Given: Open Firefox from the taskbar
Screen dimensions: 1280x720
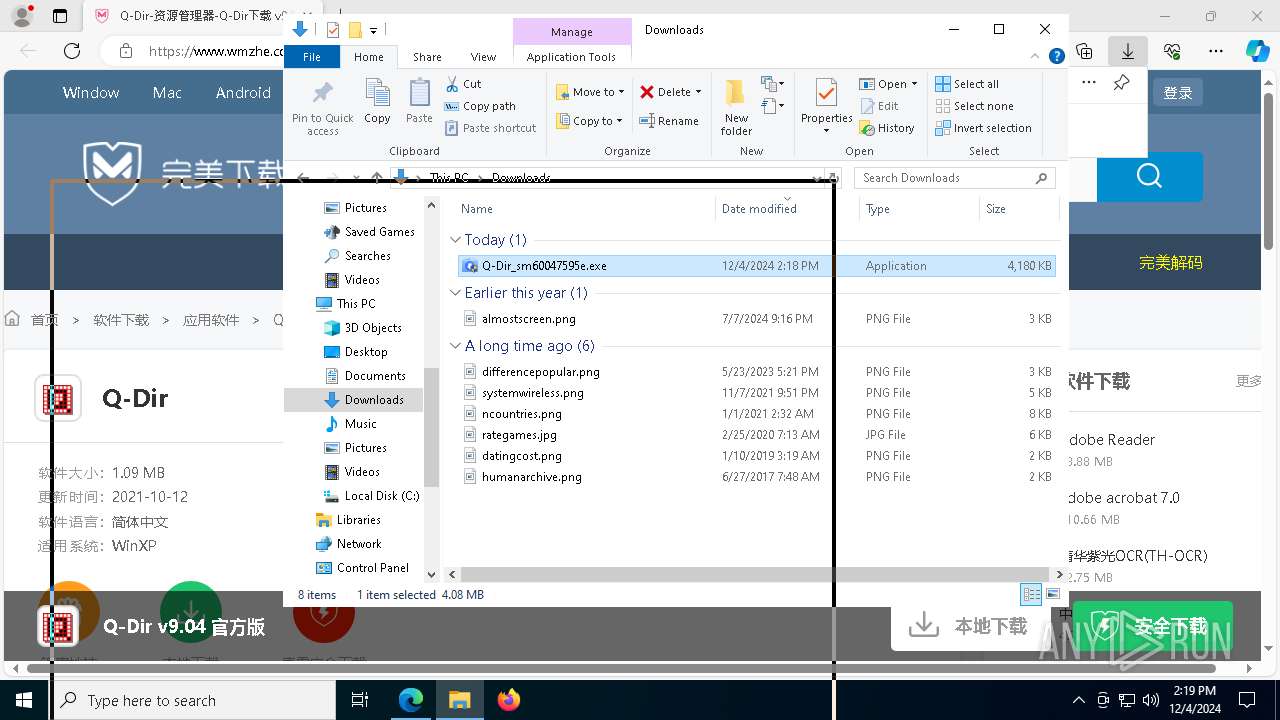Looking at the screenshot, I should pos(508,700).
